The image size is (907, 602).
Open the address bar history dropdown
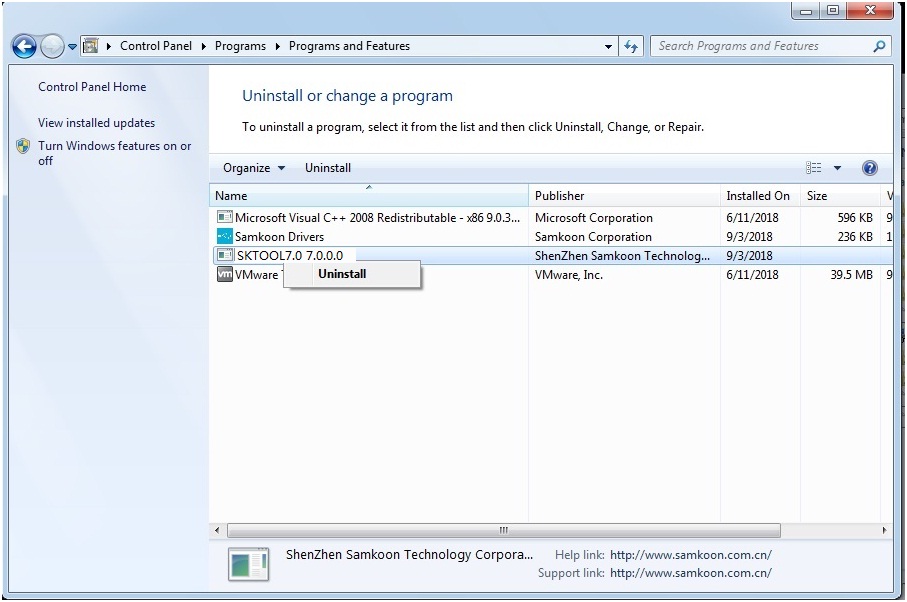tap(608, 46)
